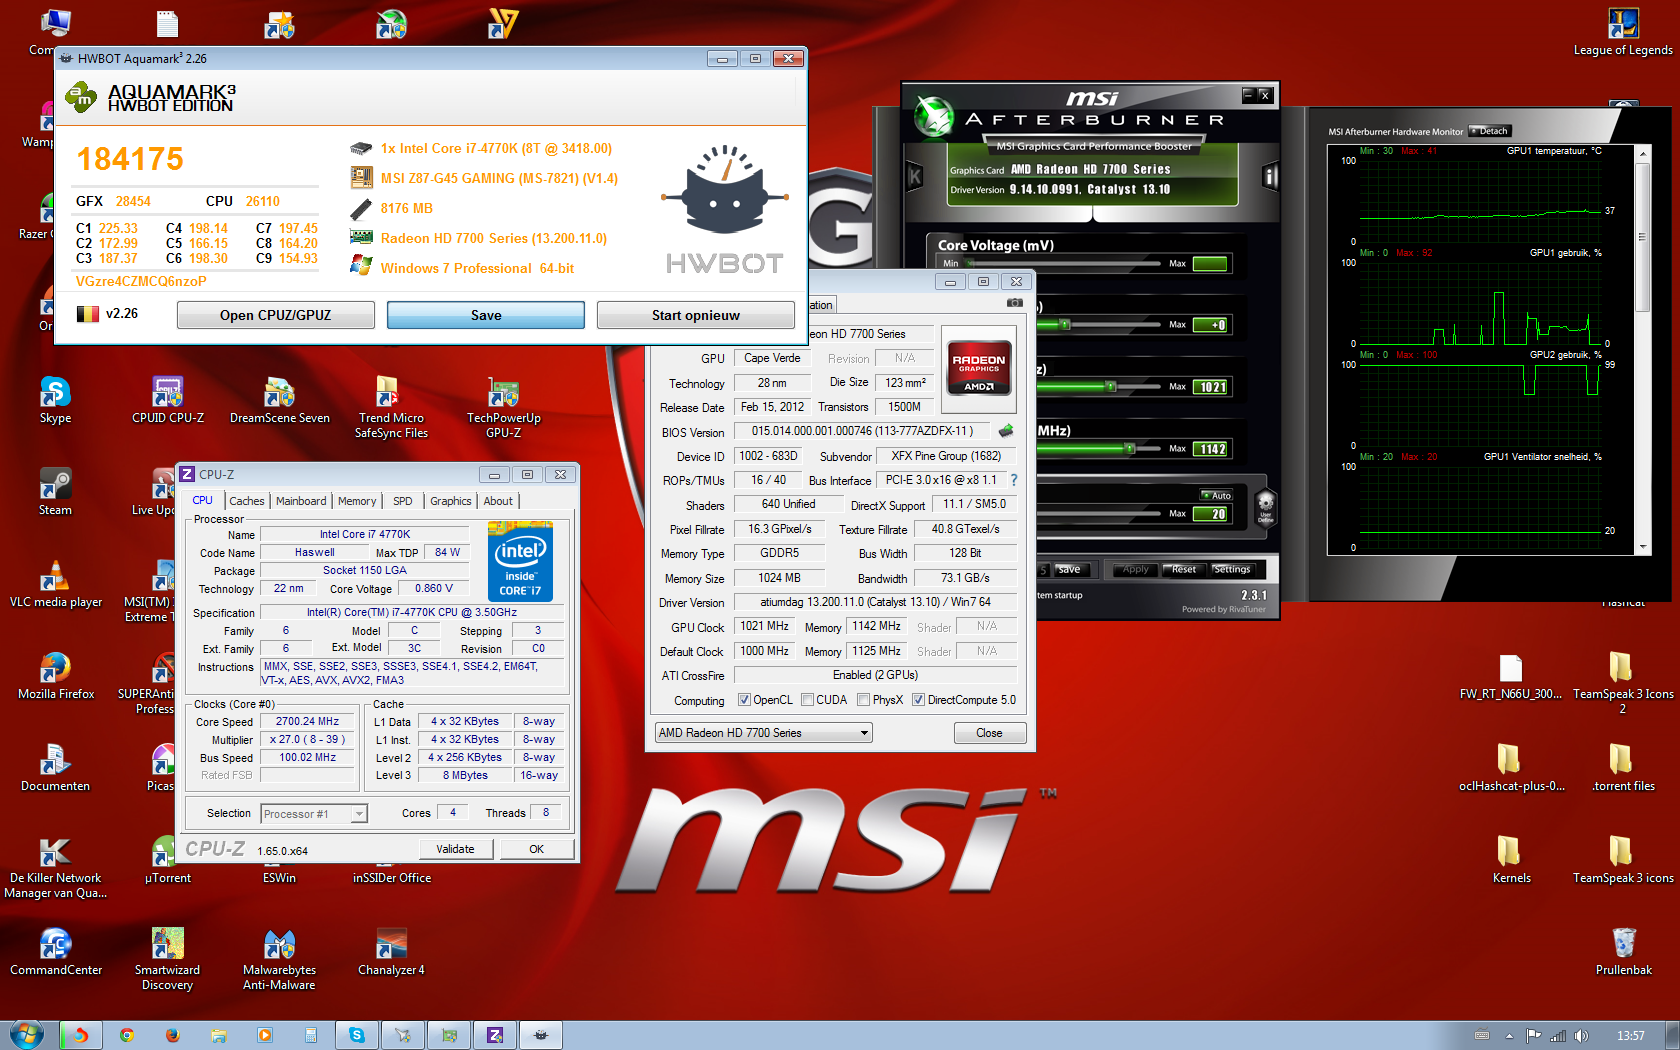1680x1050 pixels.
Task: Click Detach button on Hardware Monitor
Action: pos(1490,131)
